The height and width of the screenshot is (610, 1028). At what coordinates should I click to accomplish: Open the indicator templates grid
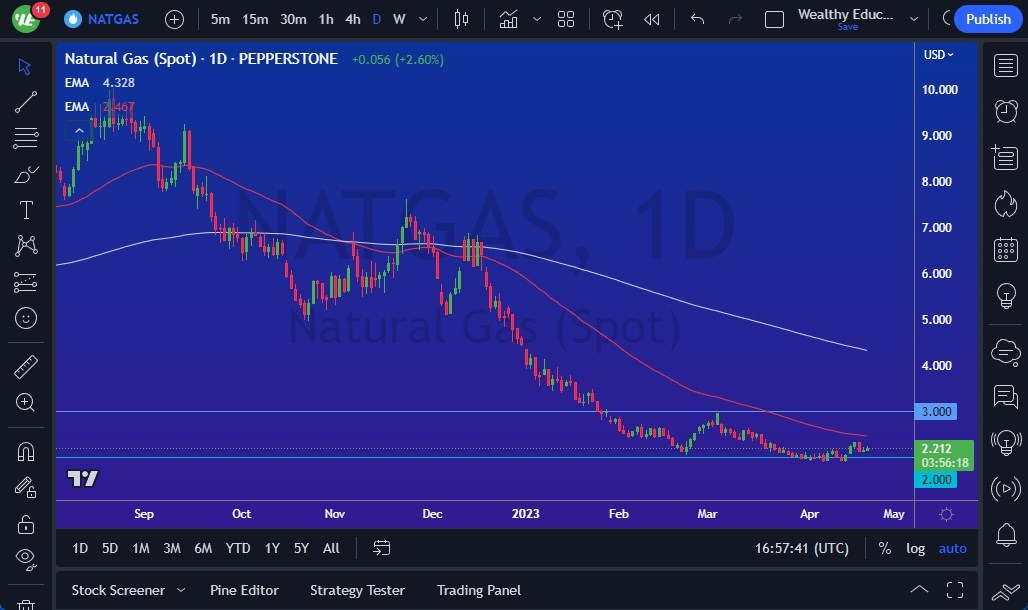(x=566, y=20)
